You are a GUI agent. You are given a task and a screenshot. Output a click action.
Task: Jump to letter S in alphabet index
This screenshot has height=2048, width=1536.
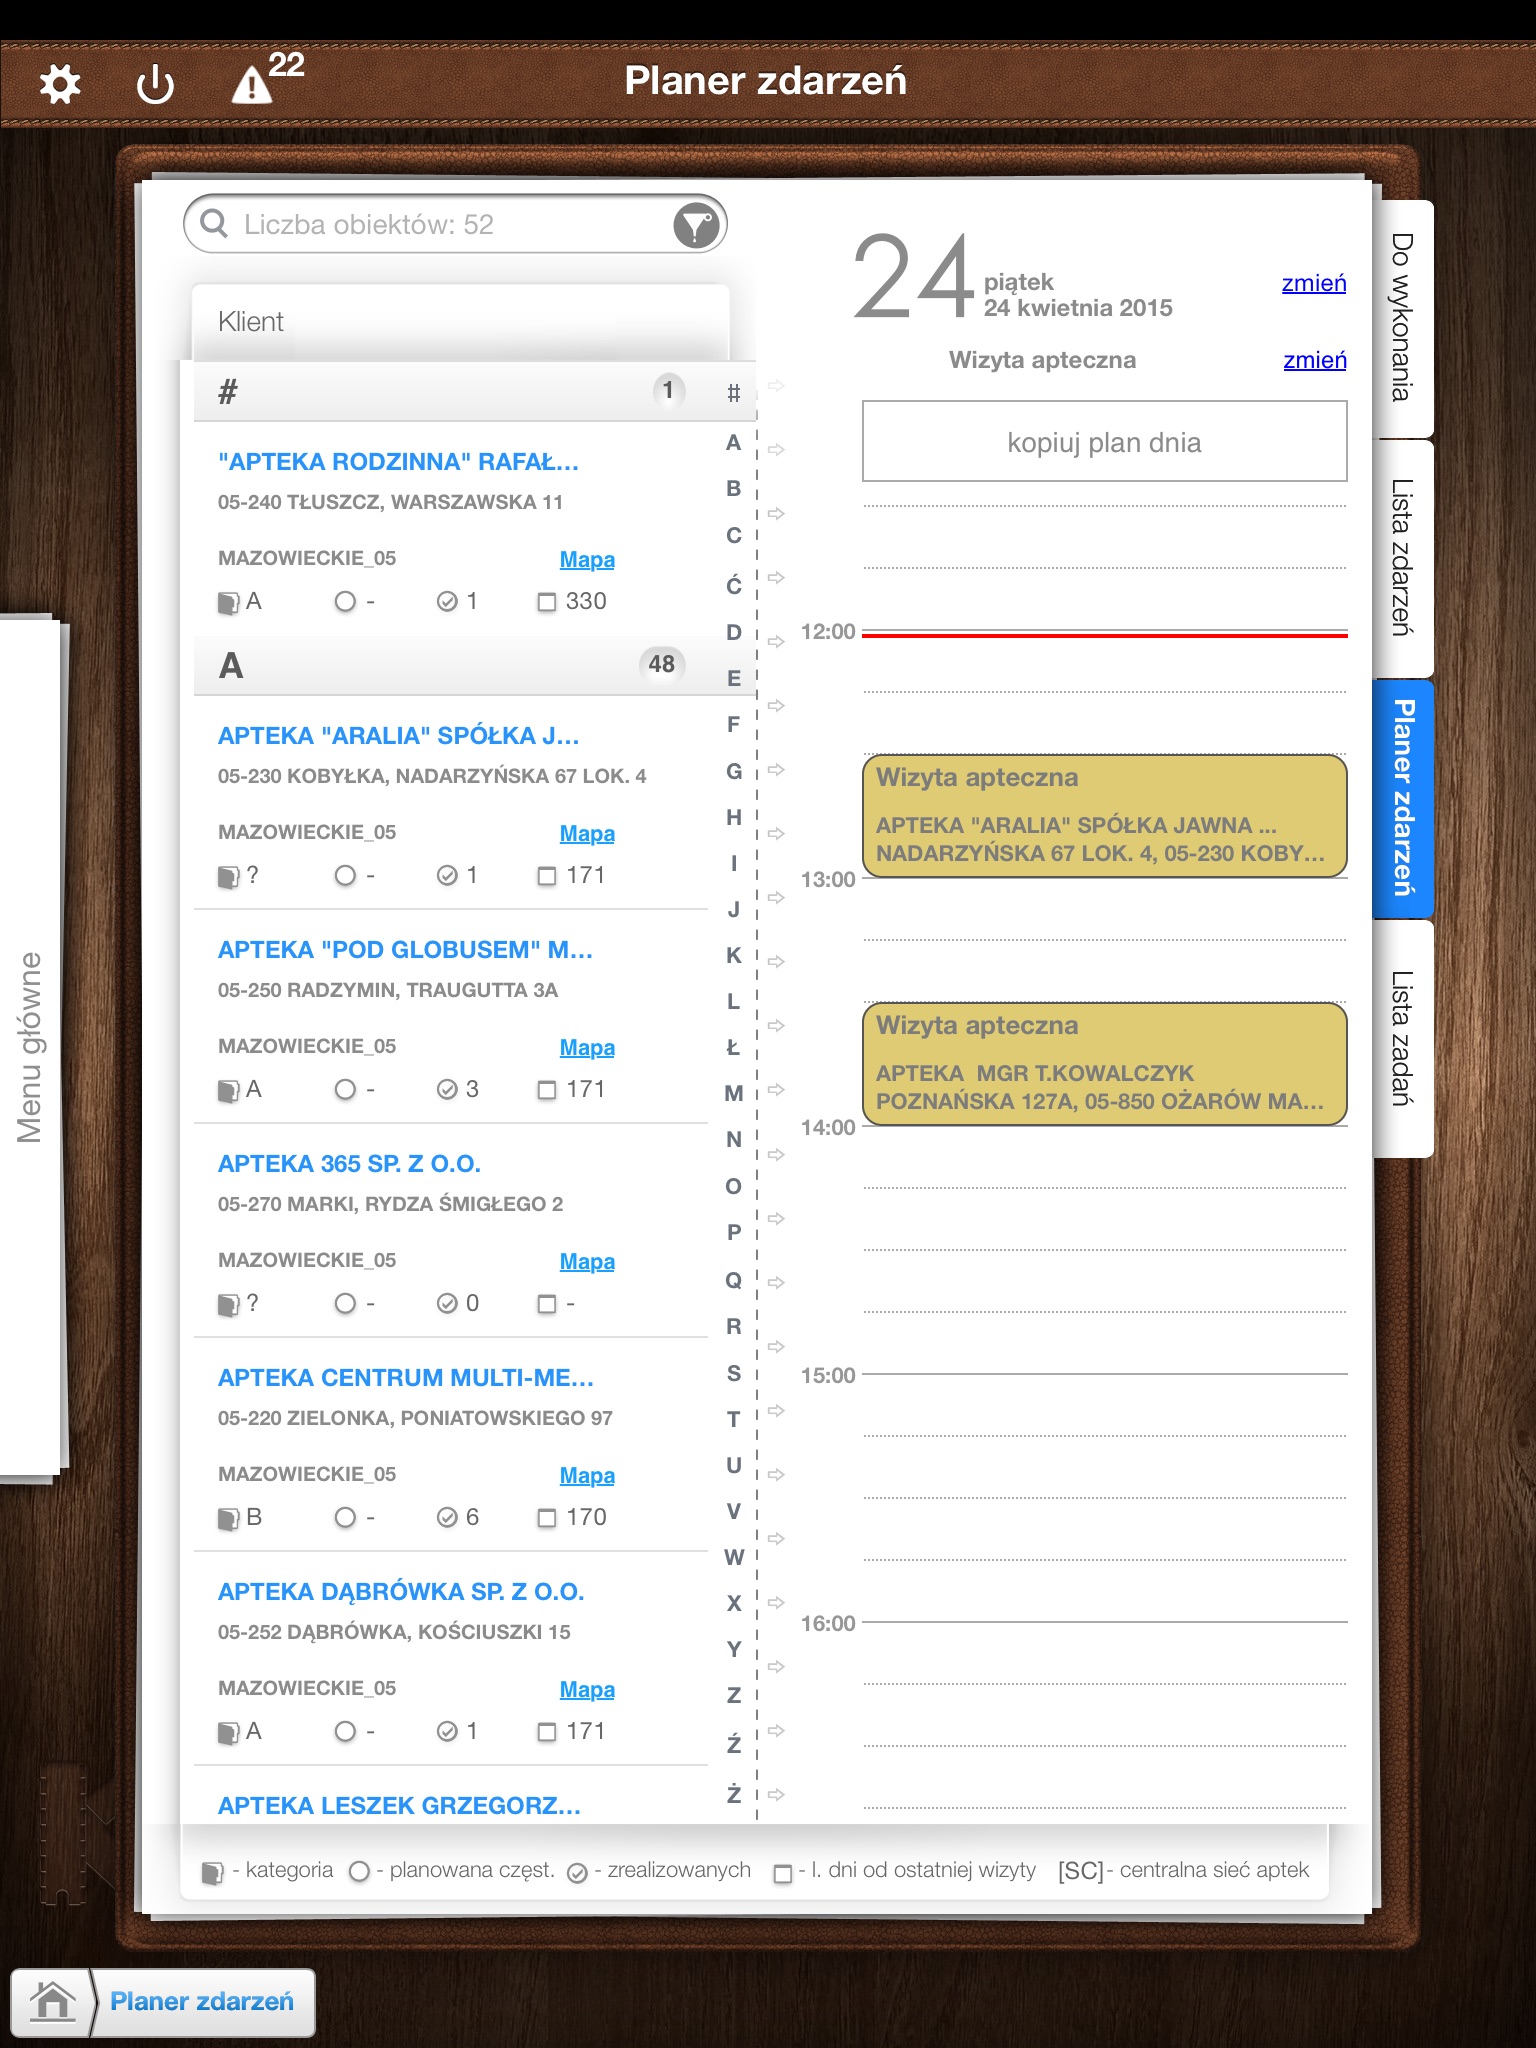tap(733, 1373)
